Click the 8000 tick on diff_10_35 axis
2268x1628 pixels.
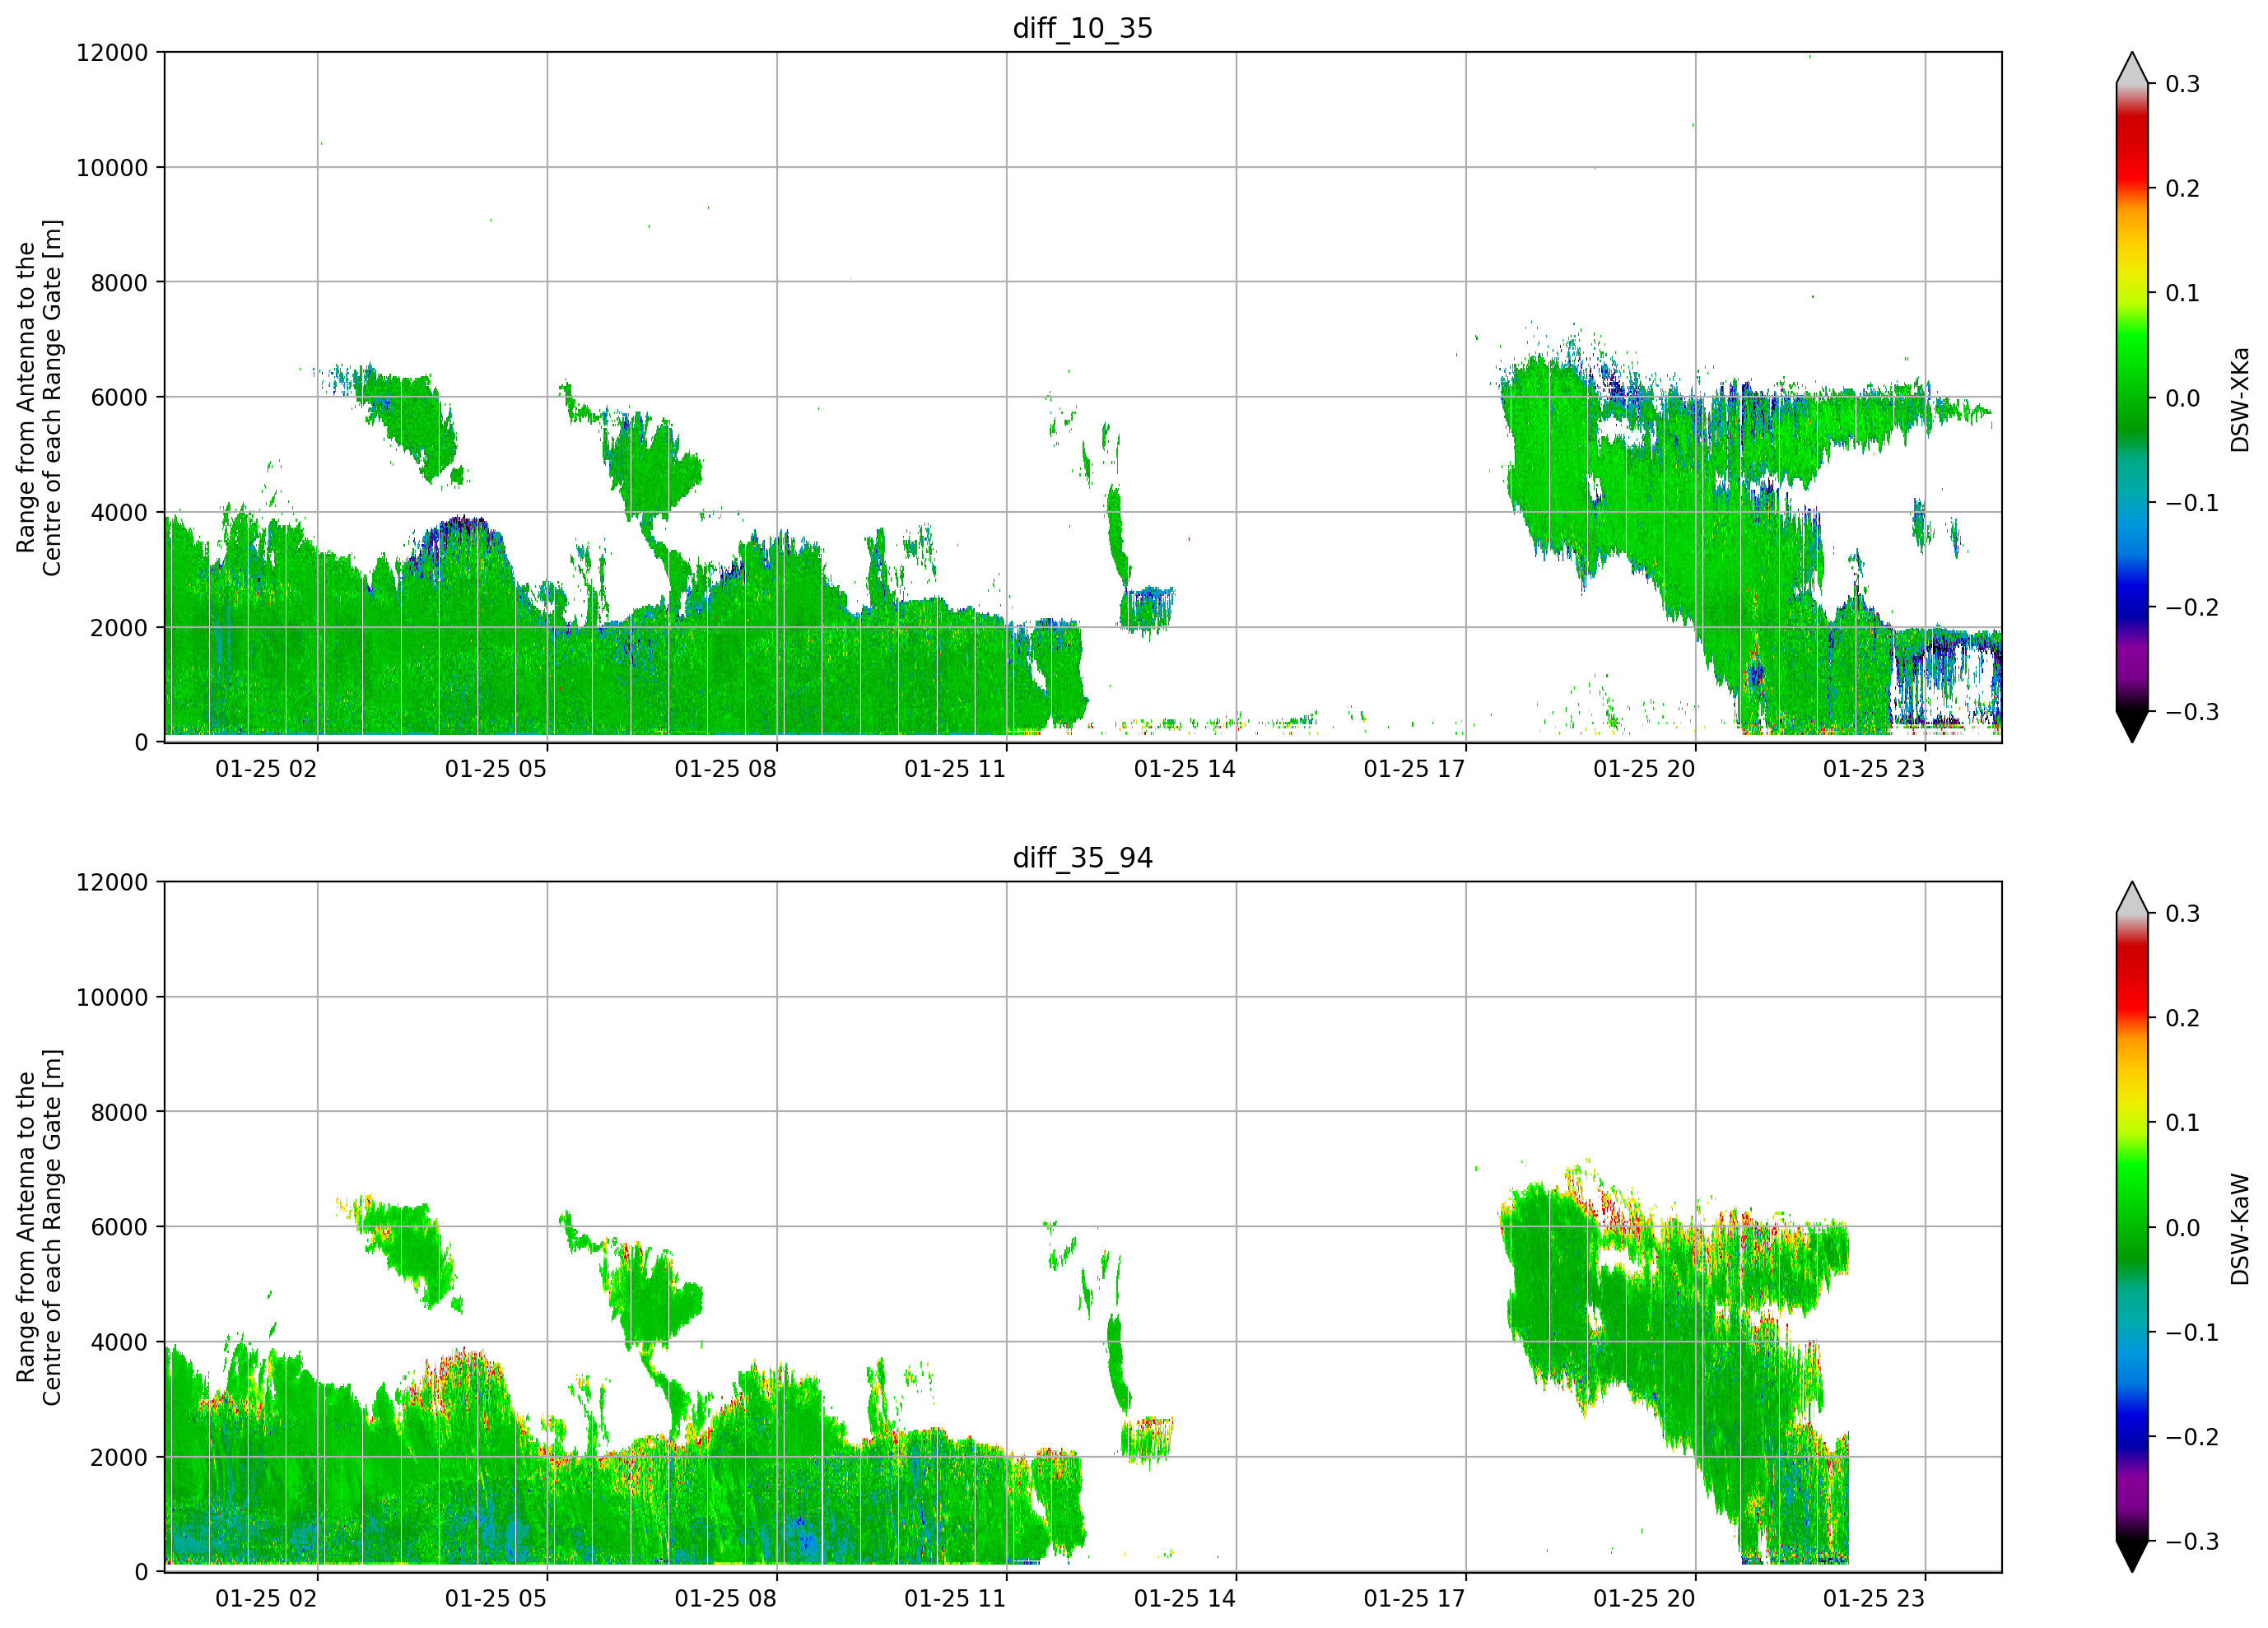coord(119,283)
